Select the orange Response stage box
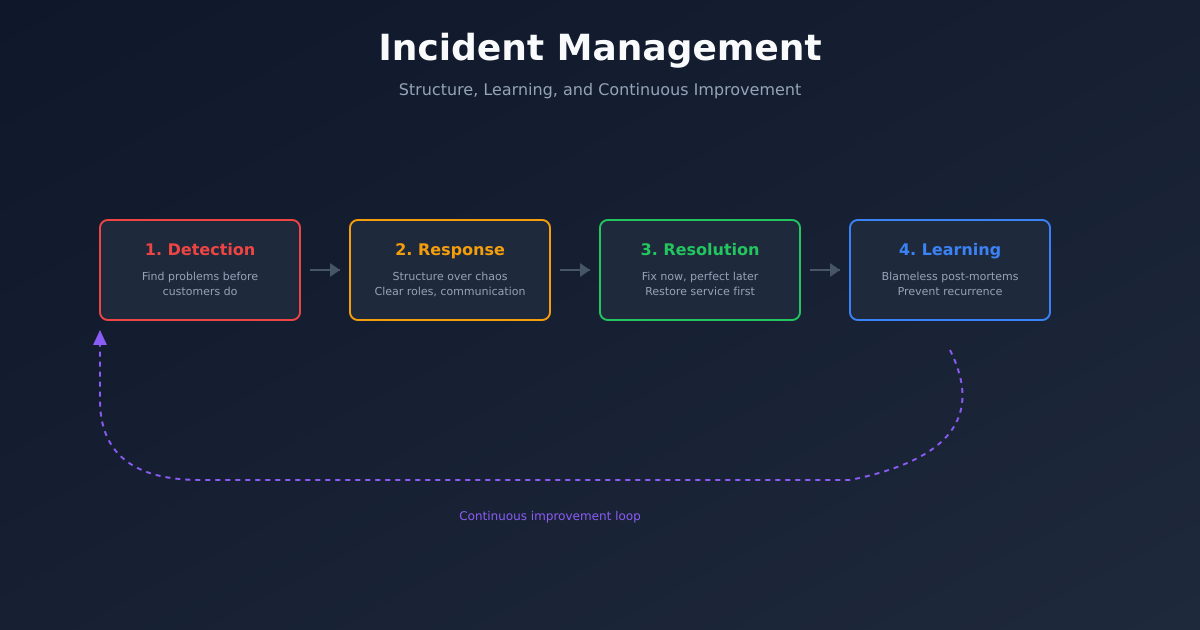Image resolution: width=1200 pixels, height=630 pixels. [x=450, y=270]
